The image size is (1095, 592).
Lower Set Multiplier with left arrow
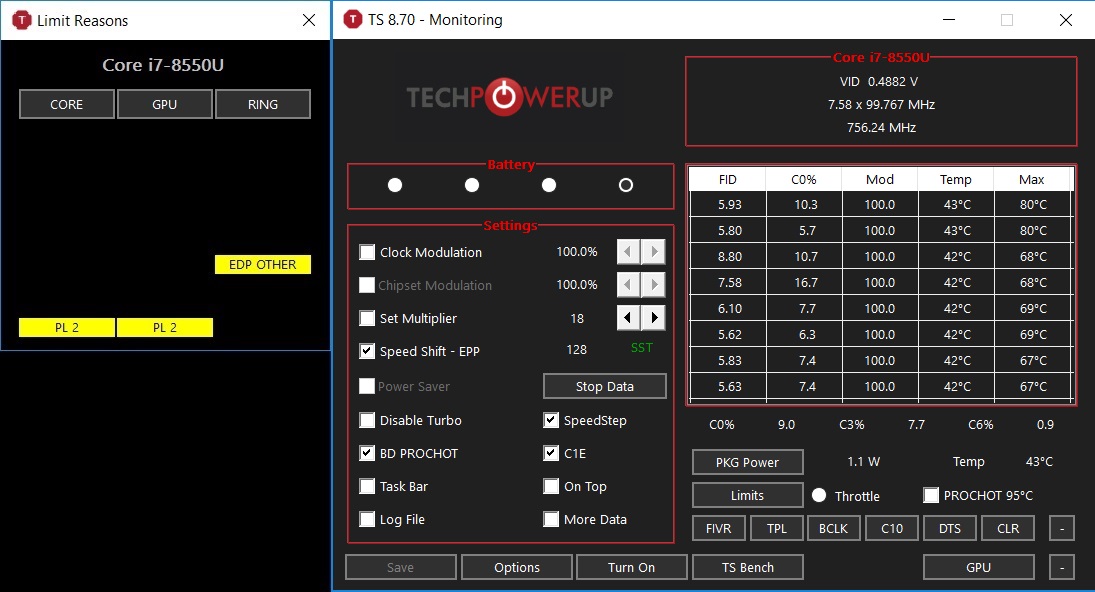[x=628, y=318]
